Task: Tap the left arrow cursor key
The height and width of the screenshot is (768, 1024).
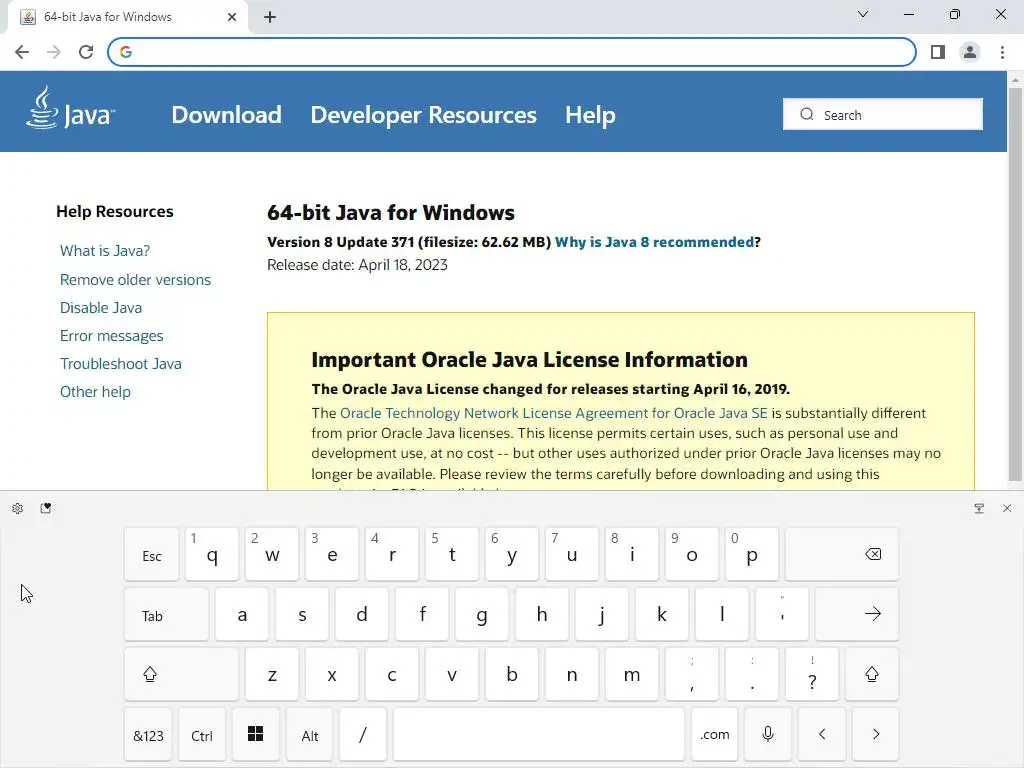Action: (822, 735)
